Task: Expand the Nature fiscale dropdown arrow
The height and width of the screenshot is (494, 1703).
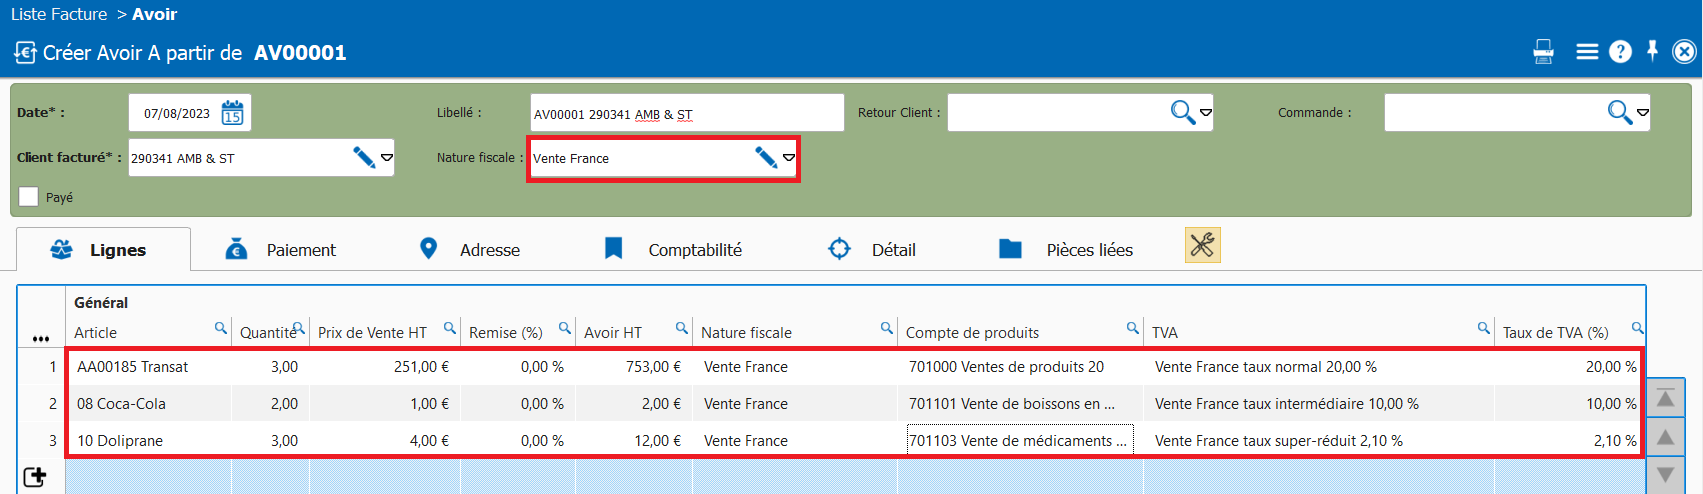Action: (789, 158)
